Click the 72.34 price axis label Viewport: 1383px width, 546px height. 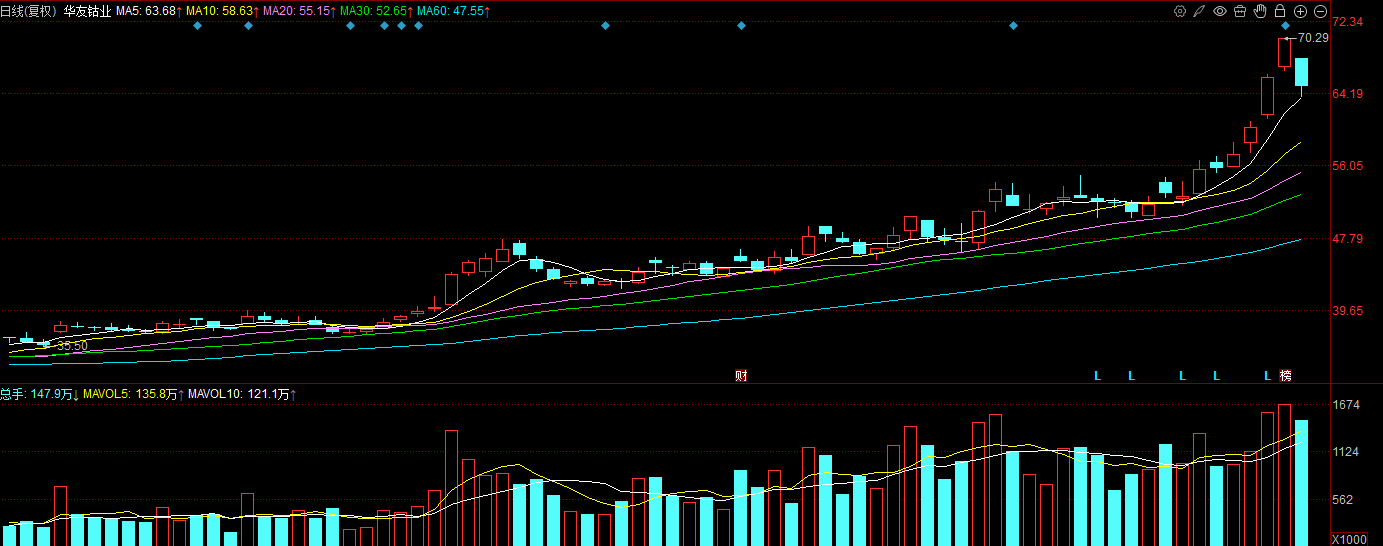pyautogui.click(x=1350, y=21)
